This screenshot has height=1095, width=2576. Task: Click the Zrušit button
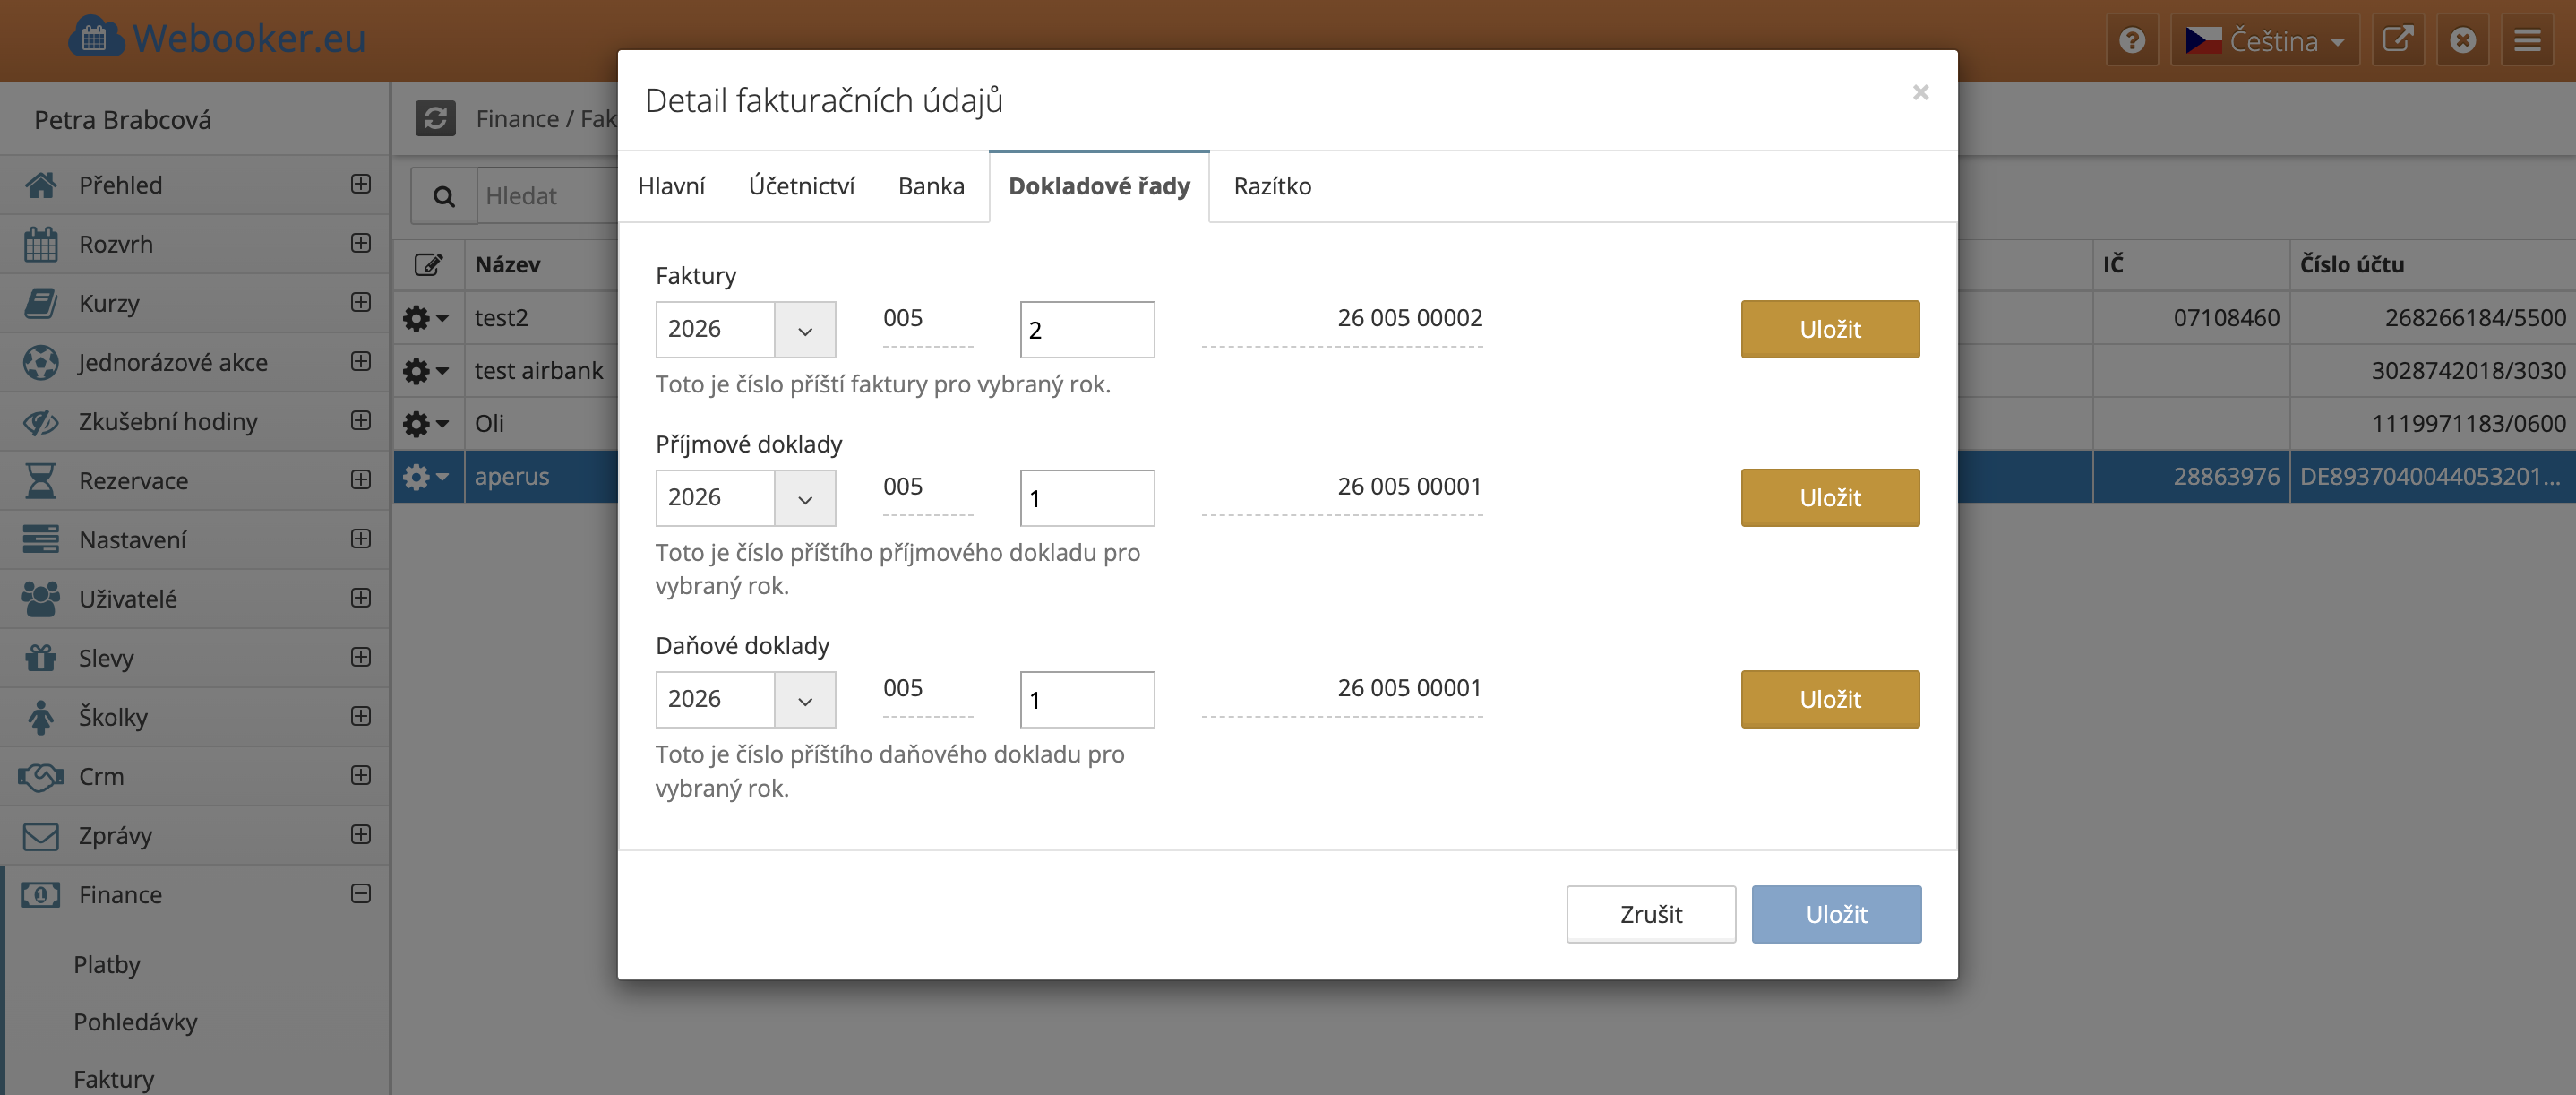pos(1650,914)
